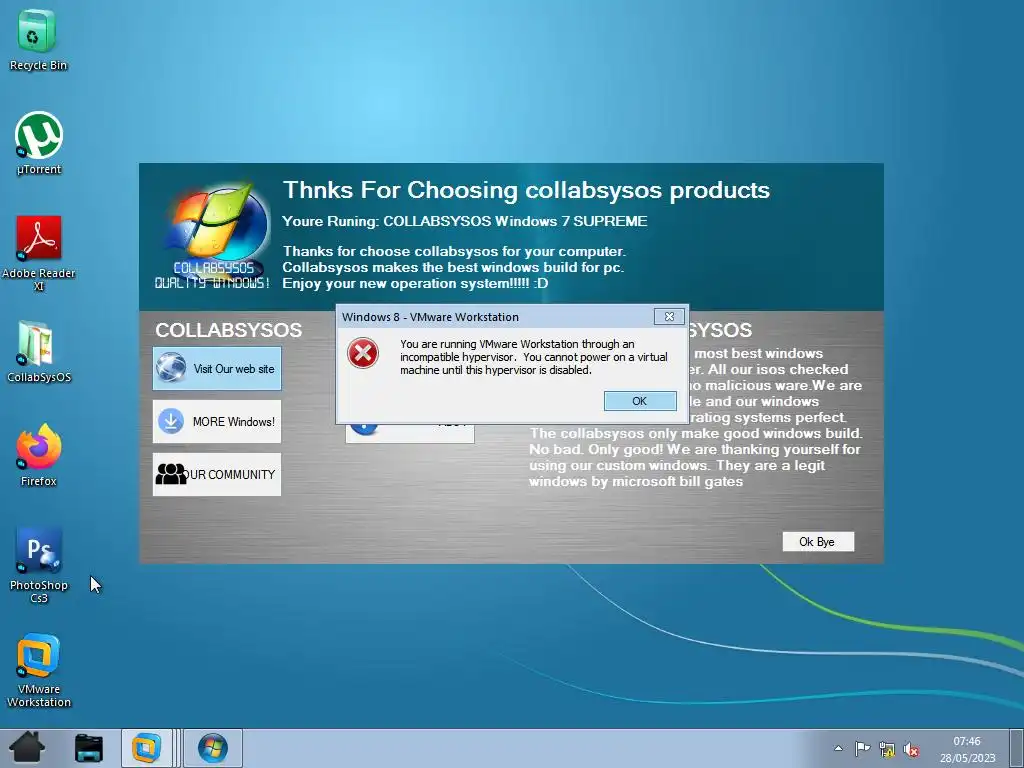The width and height of the screenshot is (1024, 768).
Task: Open the CollabSysOS desktop folder icon
Action: pyautogui.click(x=39, y=351)
